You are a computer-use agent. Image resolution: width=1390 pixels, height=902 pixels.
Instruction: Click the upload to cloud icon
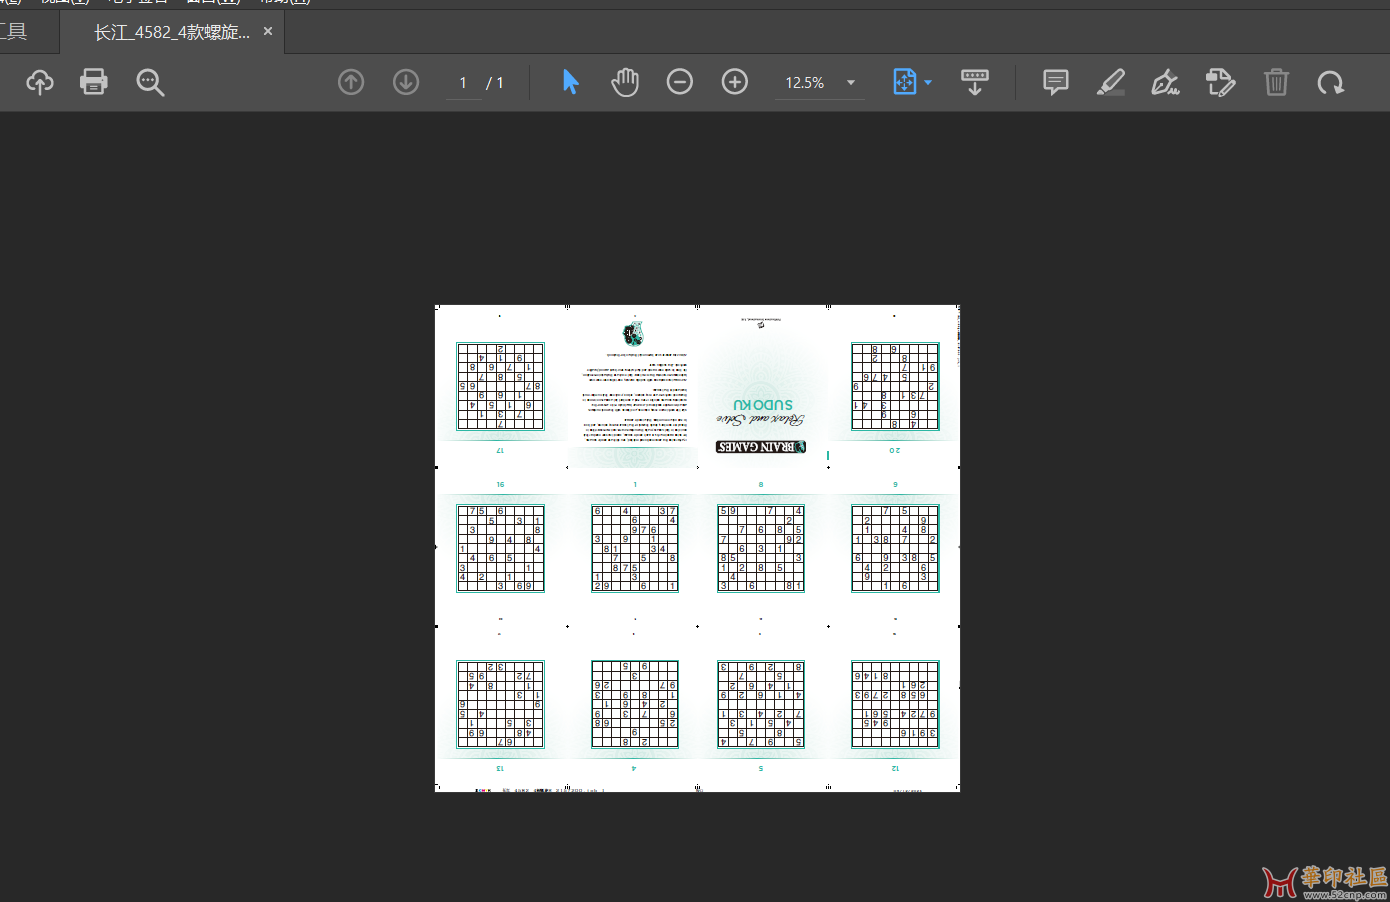click(x=40, y=82)
